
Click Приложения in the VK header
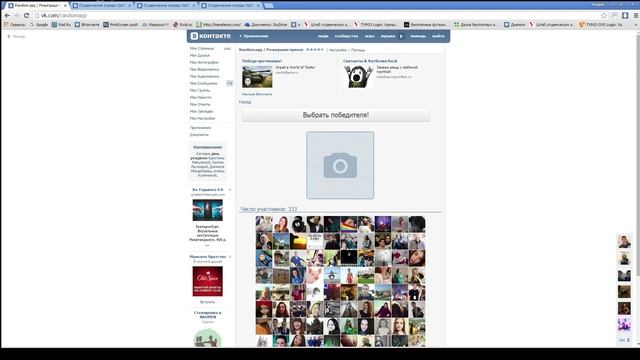(256, 36)
